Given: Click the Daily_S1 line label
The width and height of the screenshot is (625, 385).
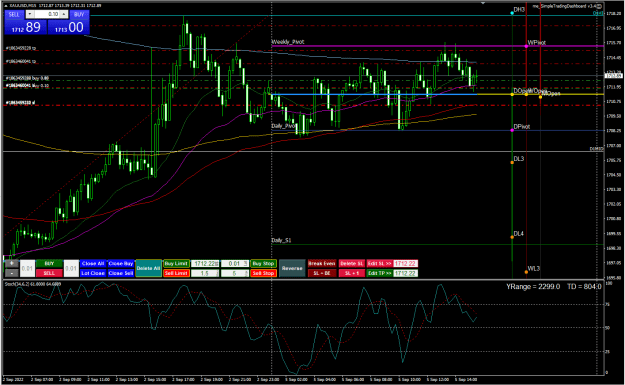Looking at the screenshot, I should click(281, 240).
